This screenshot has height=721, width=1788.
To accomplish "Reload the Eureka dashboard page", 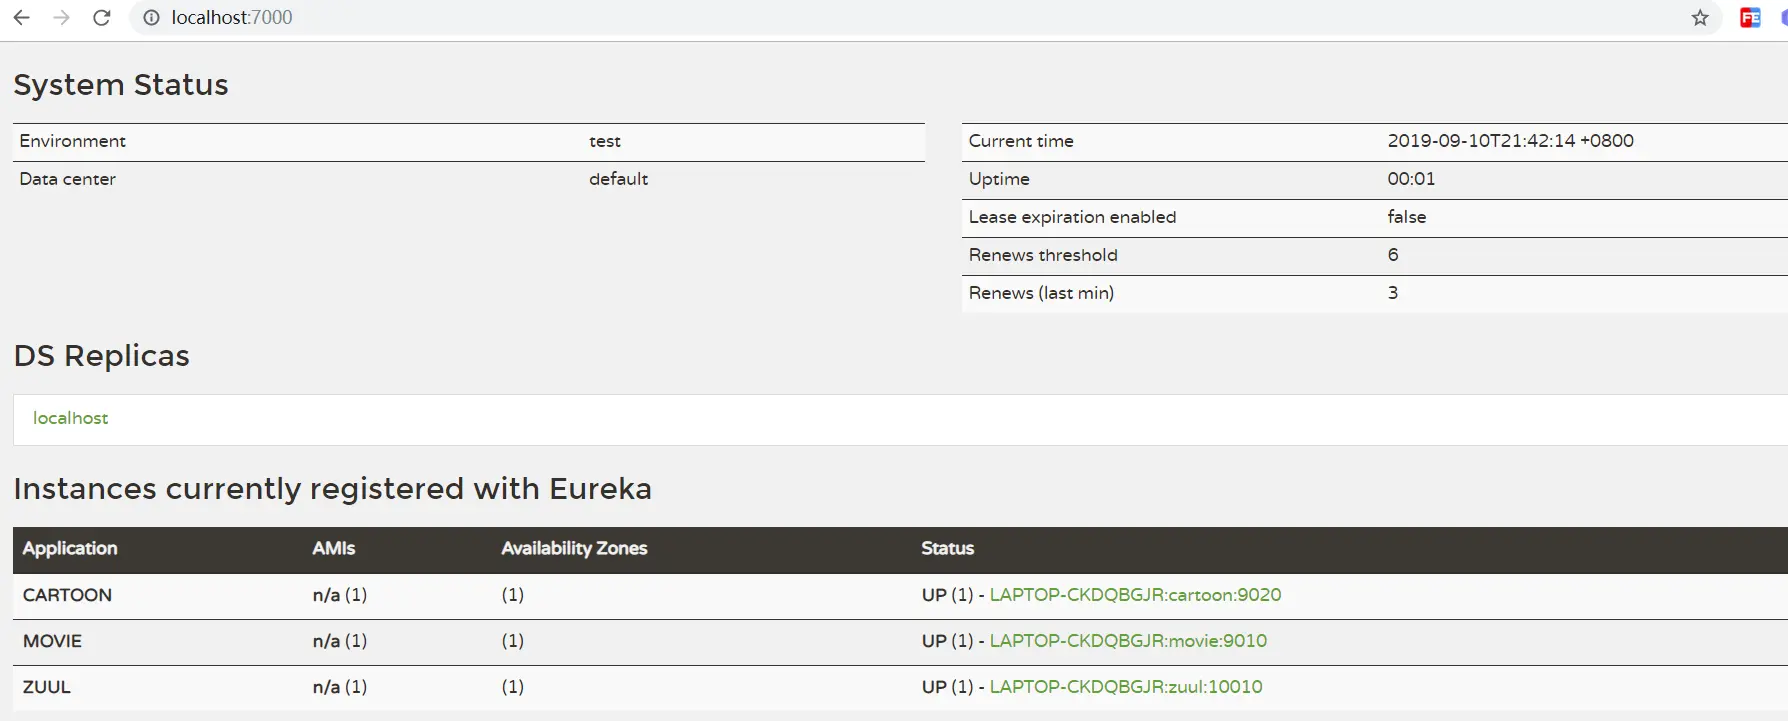I will pos(101,18).
